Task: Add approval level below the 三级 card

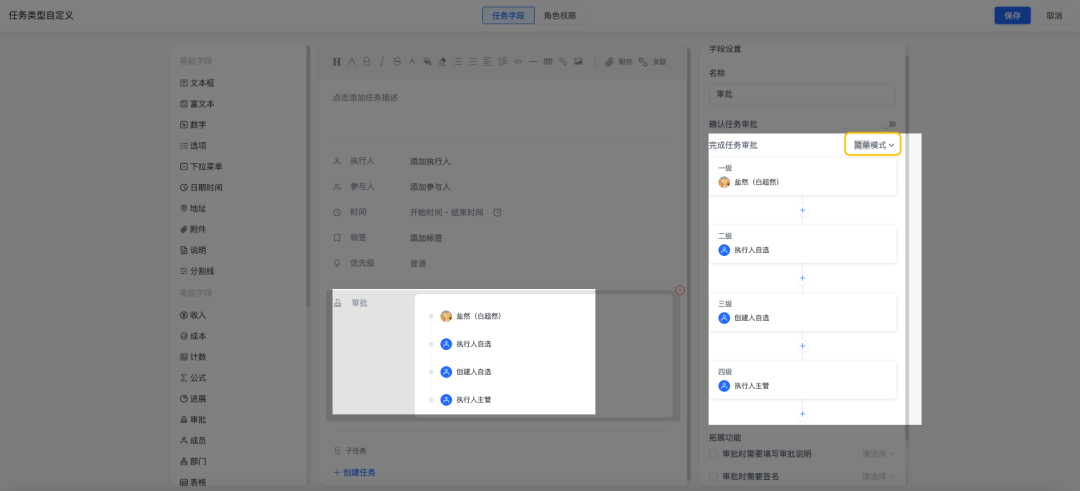Action: 802,346
